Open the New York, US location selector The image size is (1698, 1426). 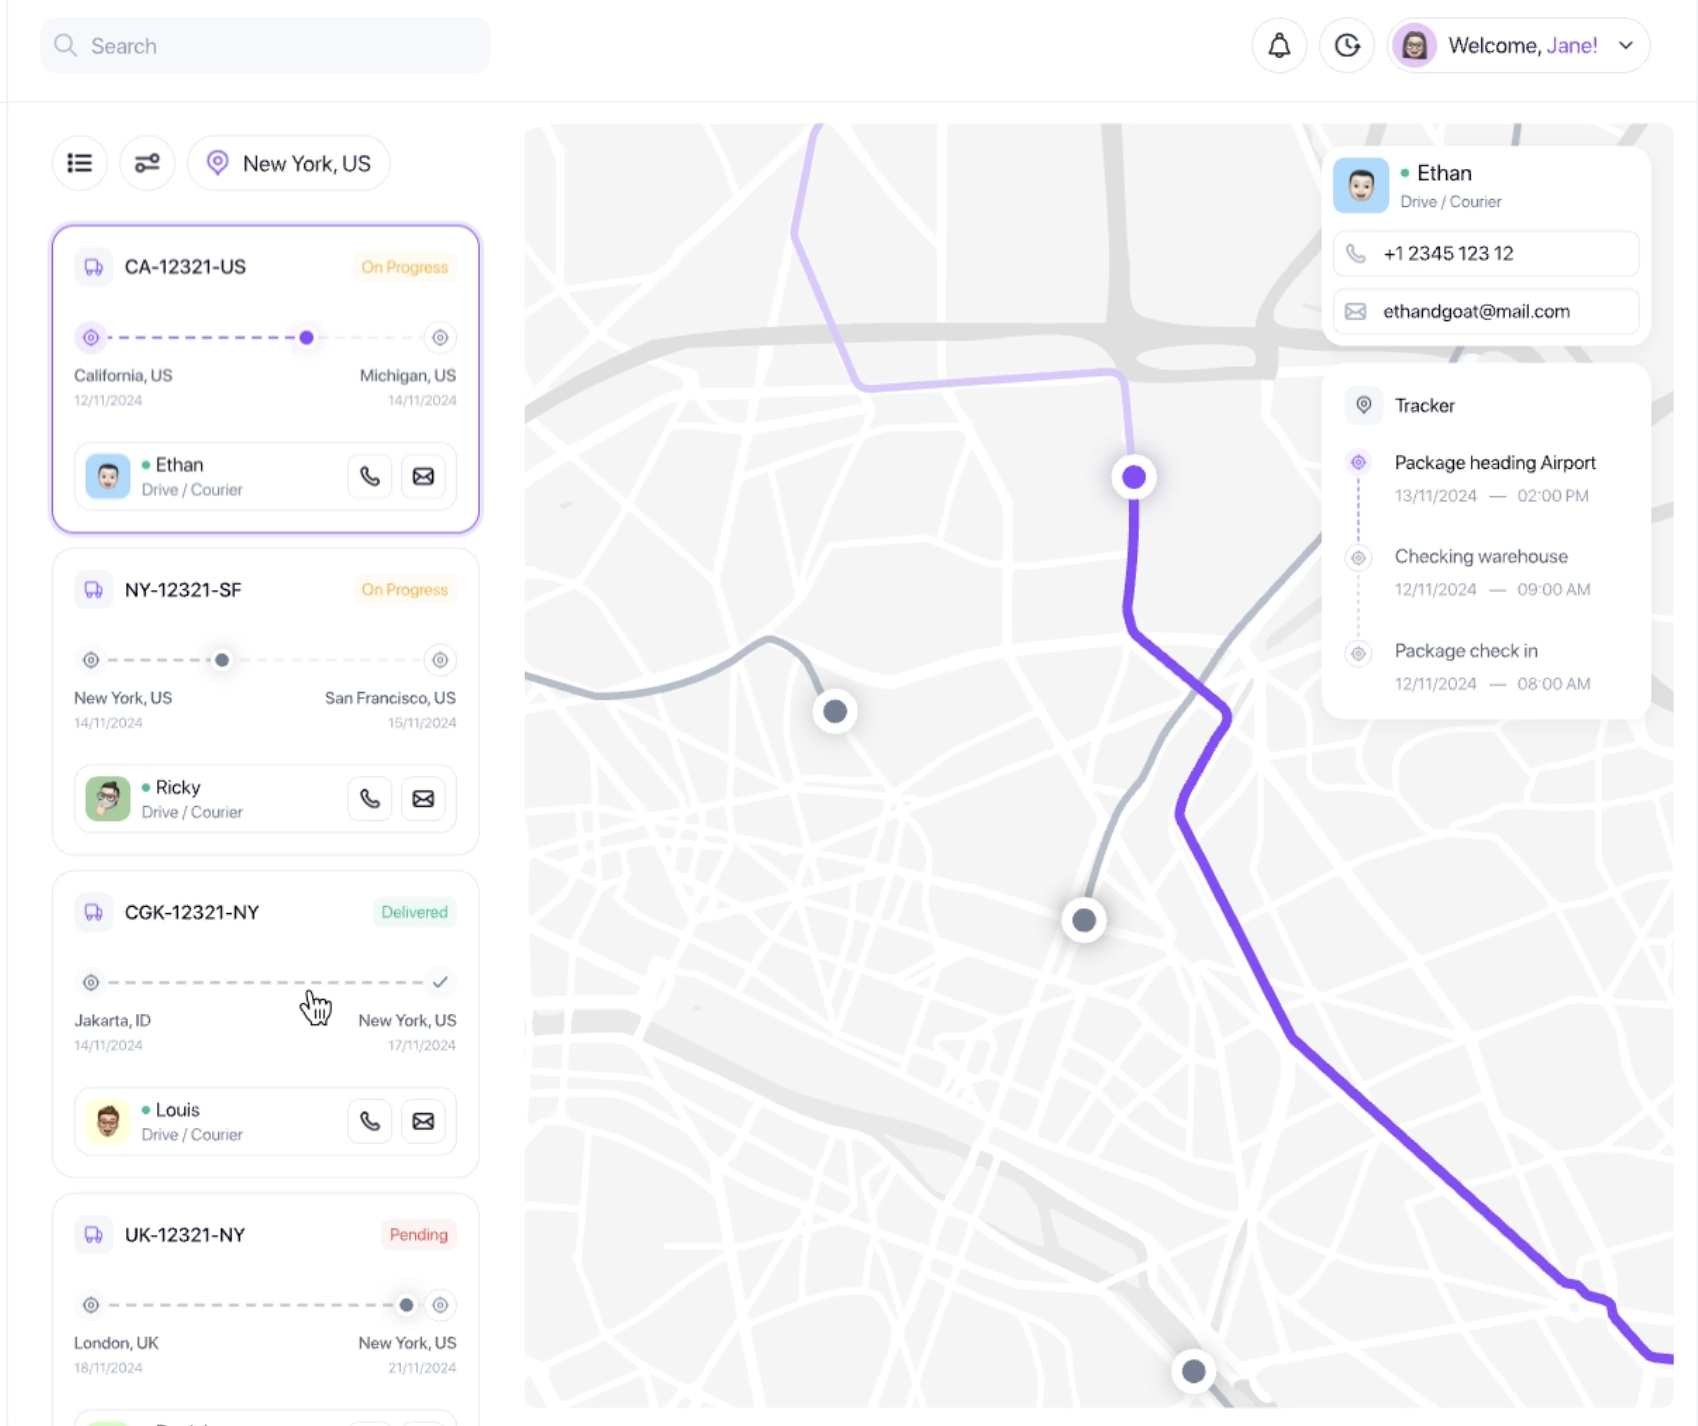click(289, 163)
